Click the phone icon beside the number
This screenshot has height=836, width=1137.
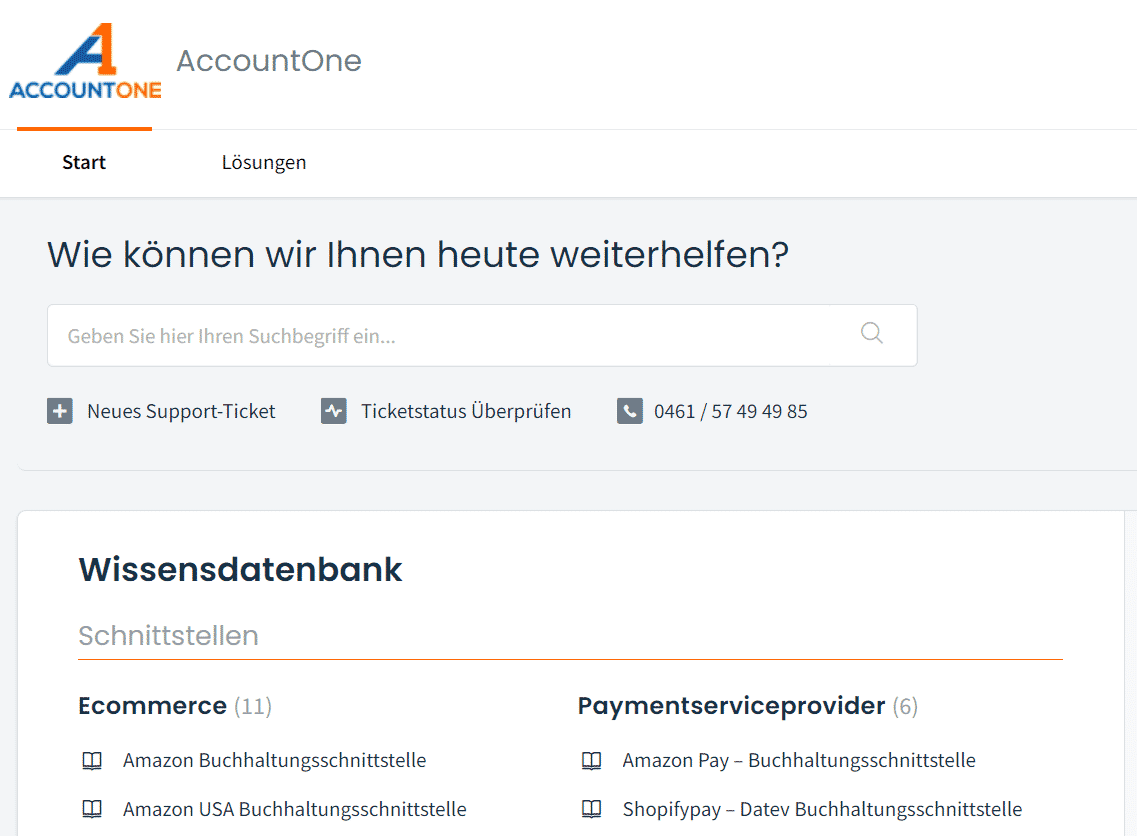629,411
